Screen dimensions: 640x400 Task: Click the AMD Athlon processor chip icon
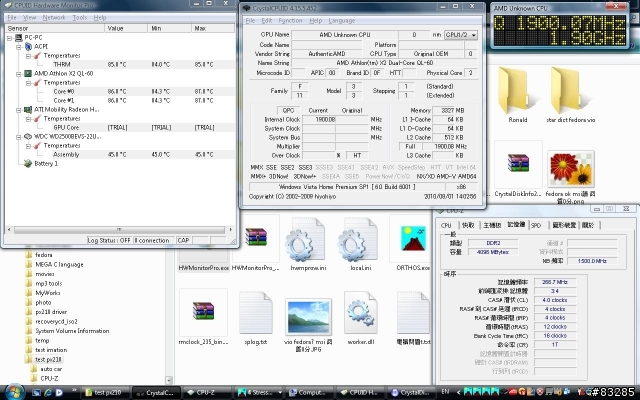[x=28, y=73]
